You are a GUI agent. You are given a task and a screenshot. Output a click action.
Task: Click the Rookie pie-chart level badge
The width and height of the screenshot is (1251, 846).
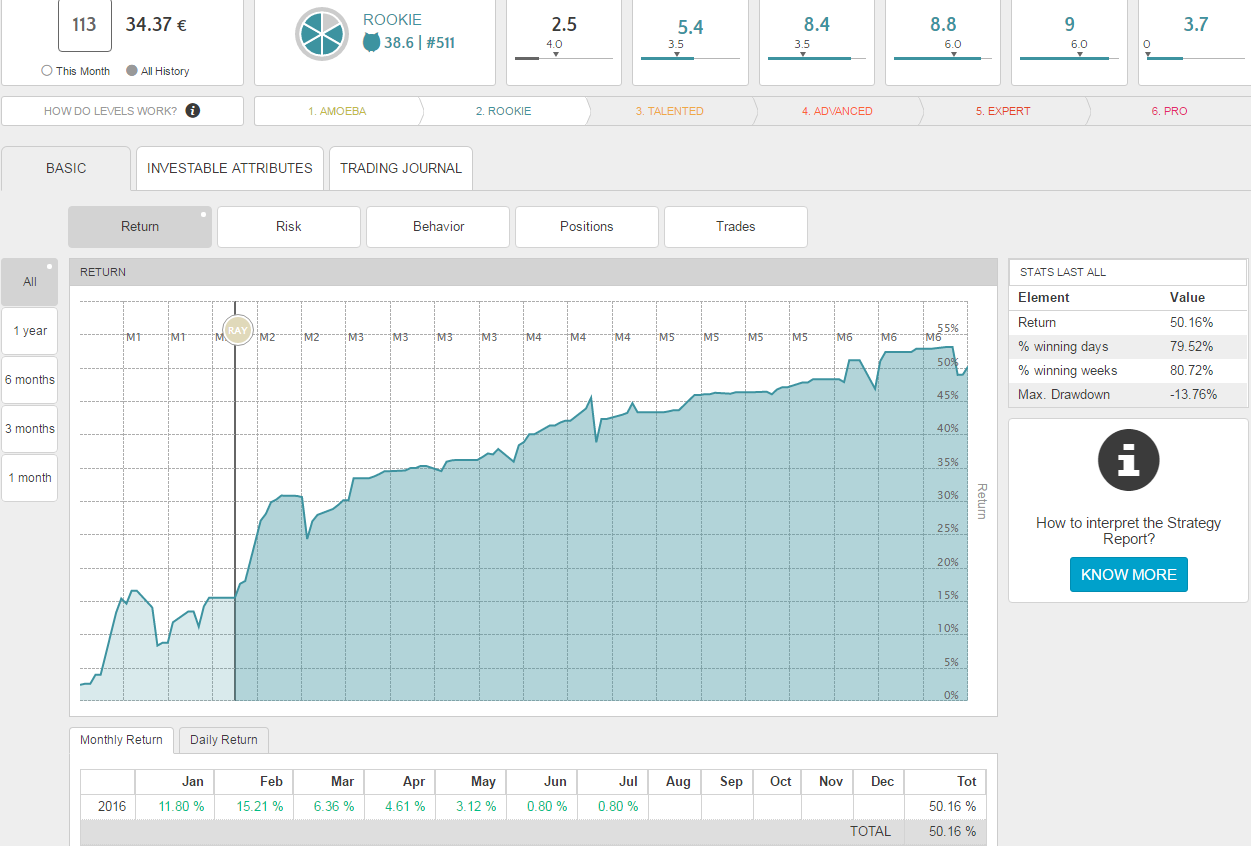tap(321, 34)
